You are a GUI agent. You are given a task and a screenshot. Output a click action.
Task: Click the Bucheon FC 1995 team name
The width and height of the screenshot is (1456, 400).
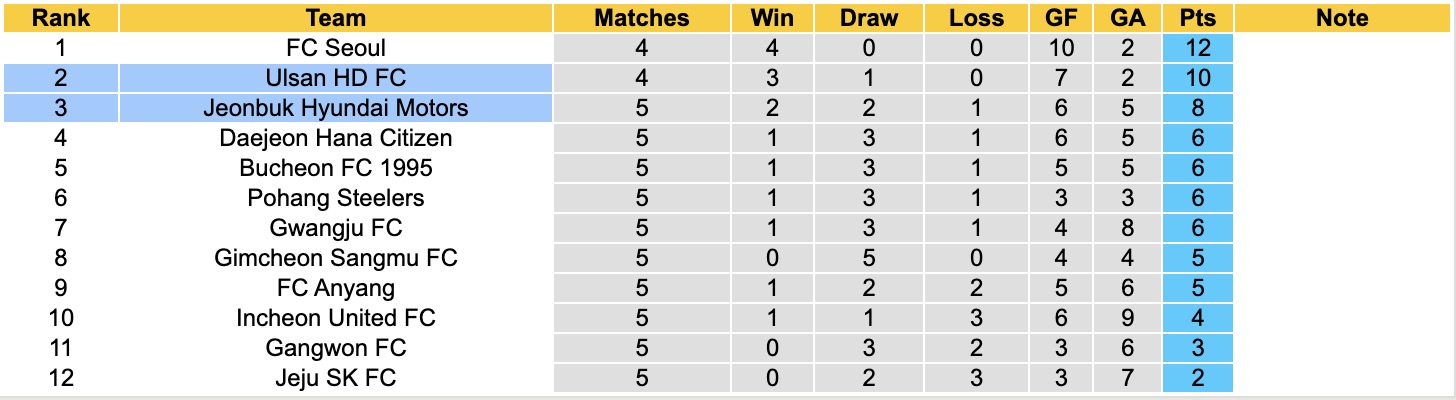click(x=336, y=168)
